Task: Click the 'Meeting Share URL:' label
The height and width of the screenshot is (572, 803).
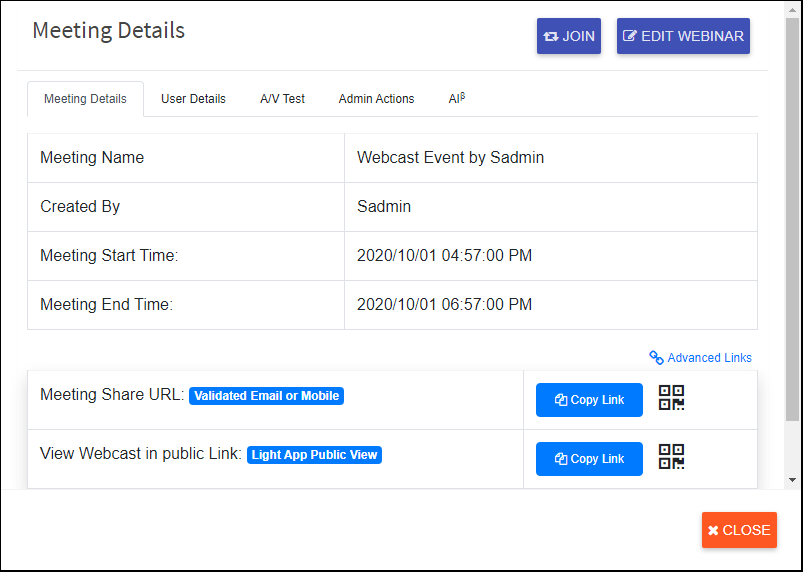Action: coord(112,395)
